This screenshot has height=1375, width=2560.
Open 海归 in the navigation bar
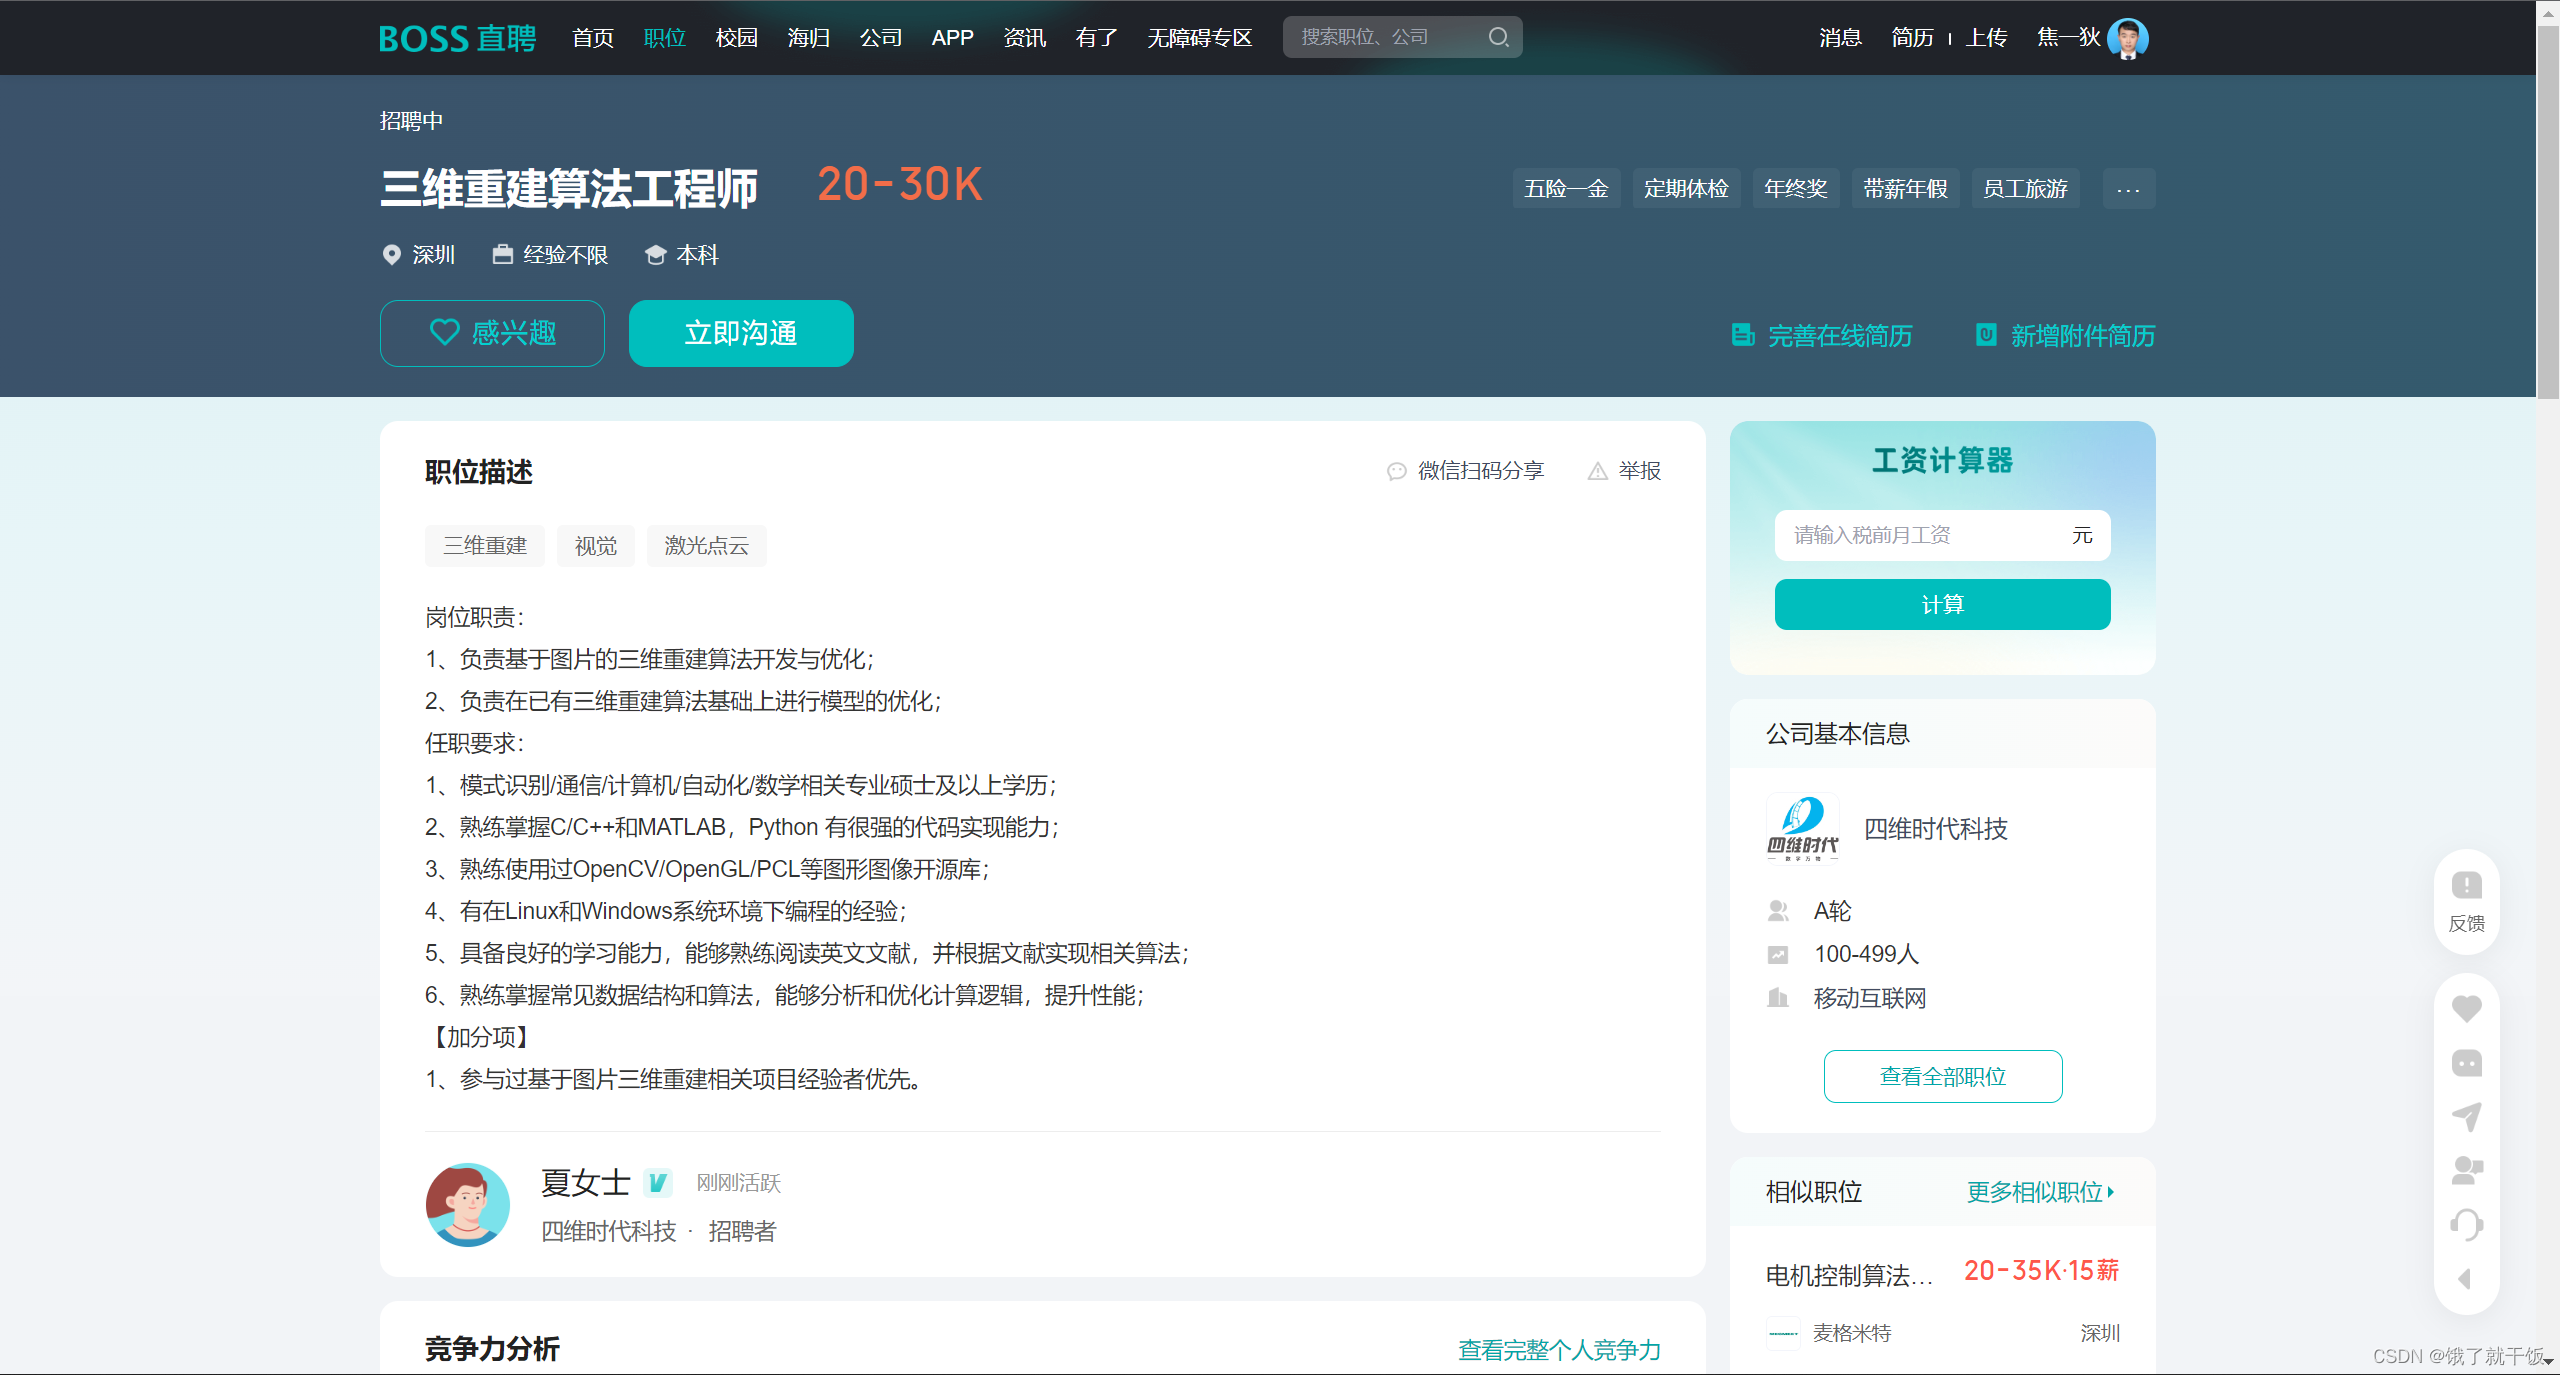809,38
